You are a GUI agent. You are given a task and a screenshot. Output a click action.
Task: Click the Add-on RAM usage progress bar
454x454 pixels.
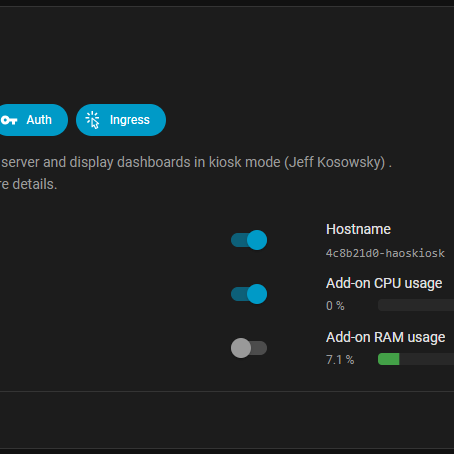click(416, 359)
